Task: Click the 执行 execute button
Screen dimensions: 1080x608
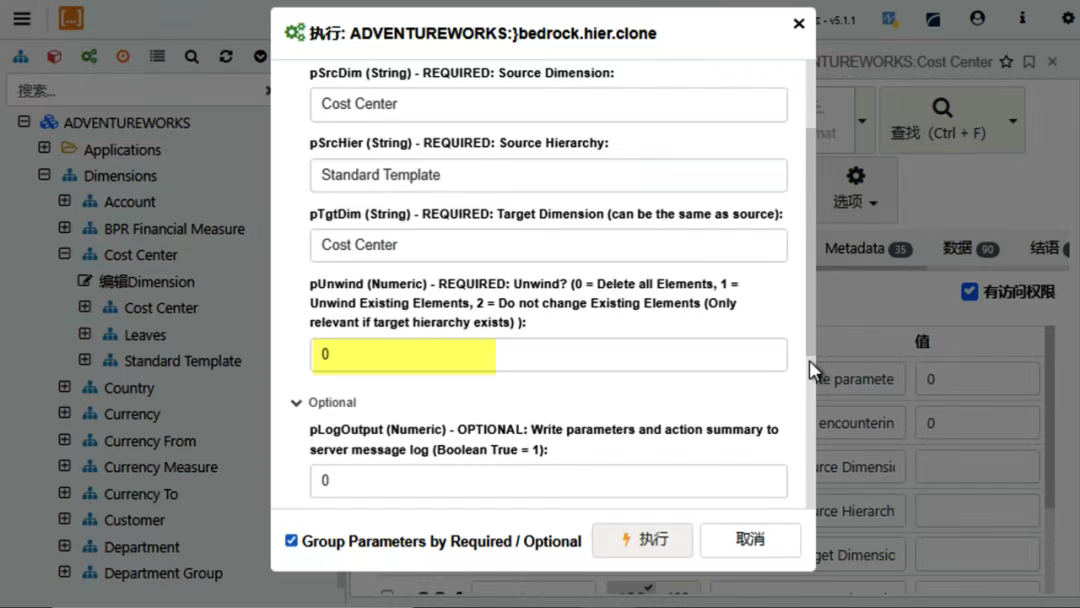Action: [643, 539]
